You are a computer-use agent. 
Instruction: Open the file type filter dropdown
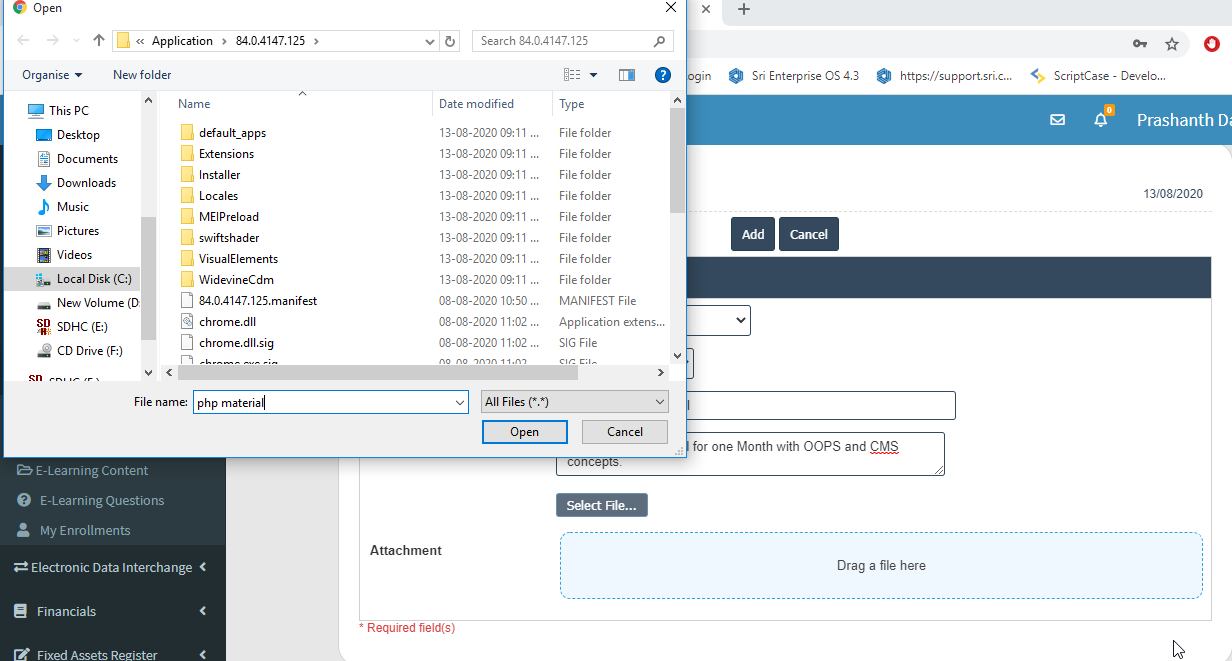574,402
